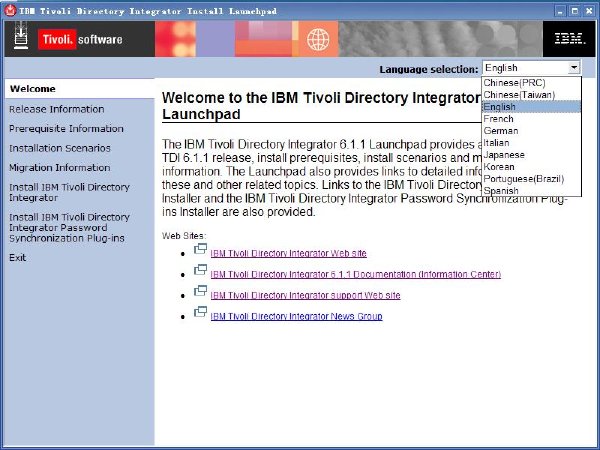Open Prerequisite Information in sidebar
Screen dimensions: 600x450
tap(66, 129)
